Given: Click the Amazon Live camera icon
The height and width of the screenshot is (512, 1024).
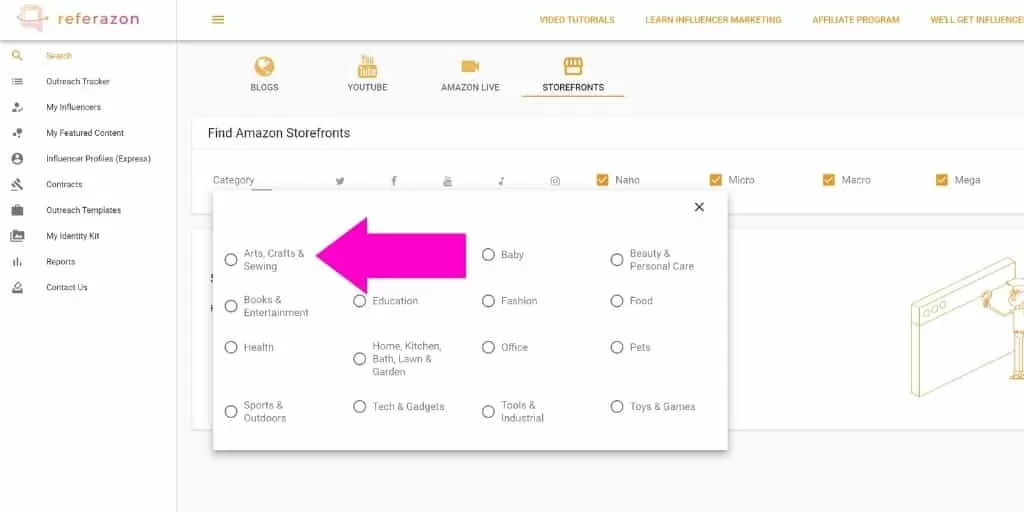Looking at the screenshot, I should click(x=470, y=67).
